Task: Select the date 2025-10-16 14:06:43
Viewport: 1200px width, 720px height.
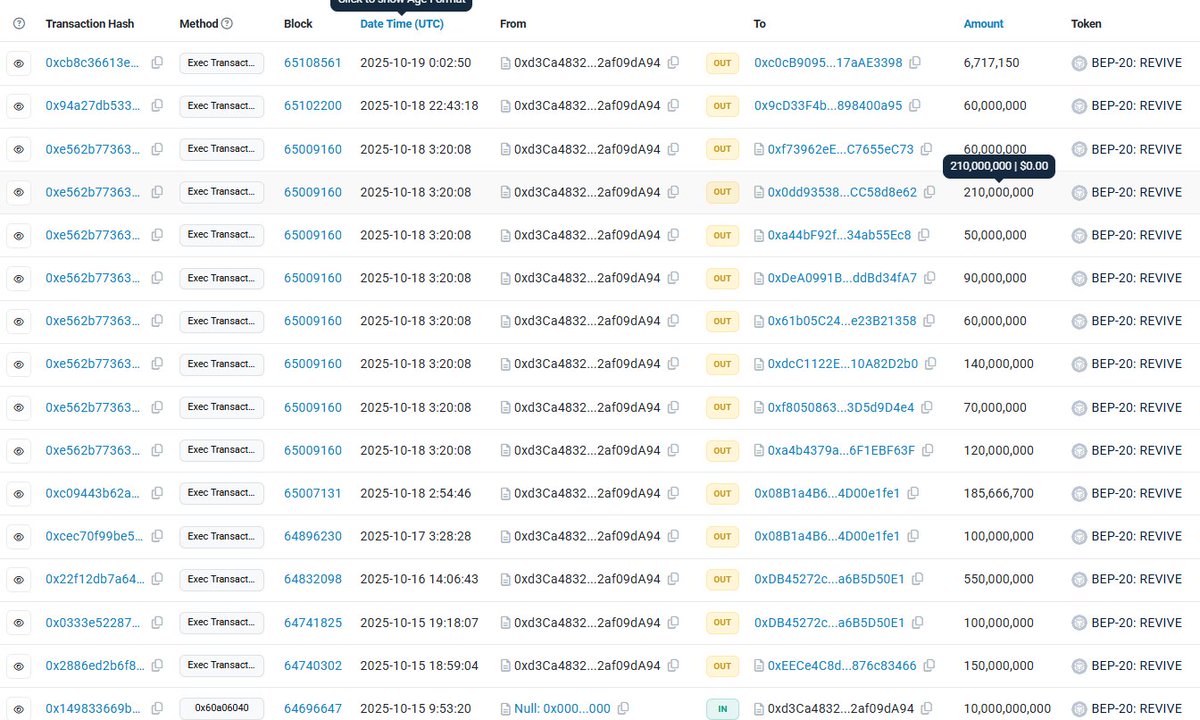Action: tap(419, 580)
